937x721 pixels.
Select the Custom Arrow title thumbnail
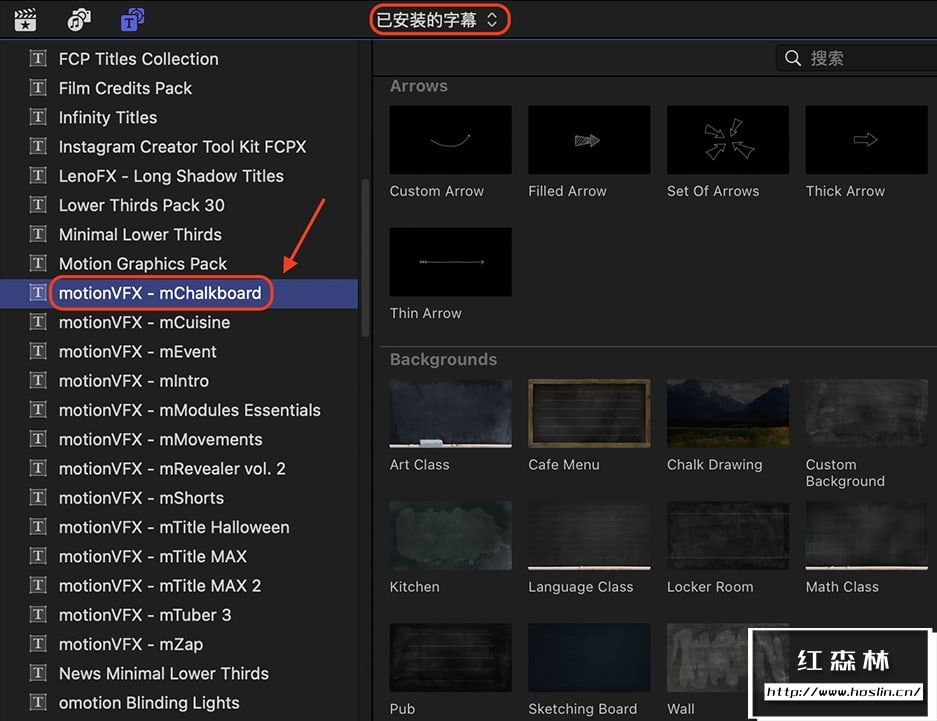click(451, 140)
